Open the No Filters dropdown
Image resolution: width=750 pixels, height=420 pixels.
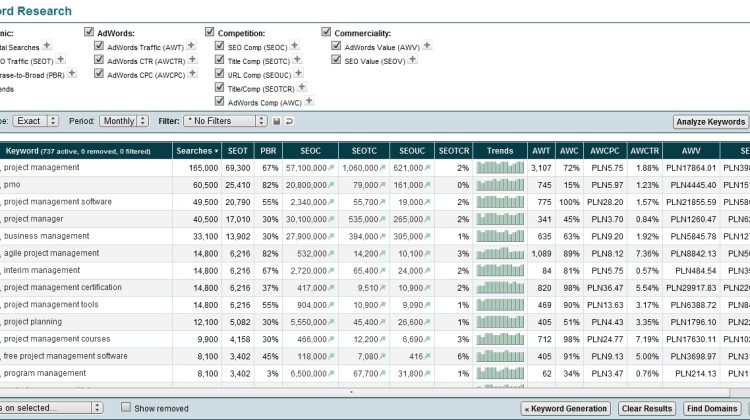pos(225,121)
